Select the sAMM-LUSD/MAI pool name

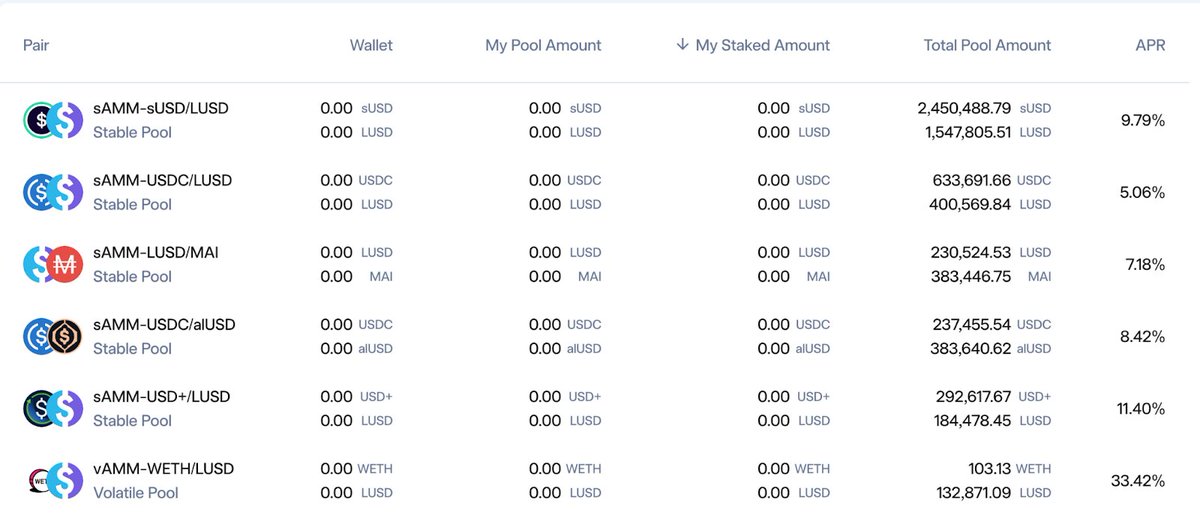pos(156,252)
